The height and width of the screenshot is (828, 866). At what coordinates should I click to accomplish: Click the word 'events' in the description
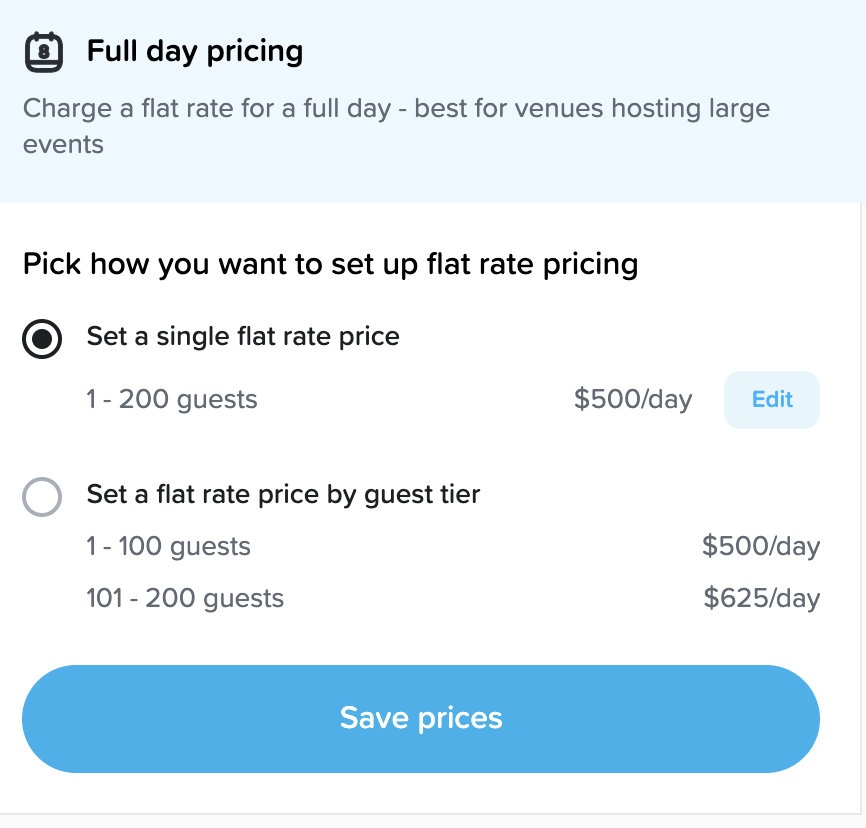(x=63, y=144)
